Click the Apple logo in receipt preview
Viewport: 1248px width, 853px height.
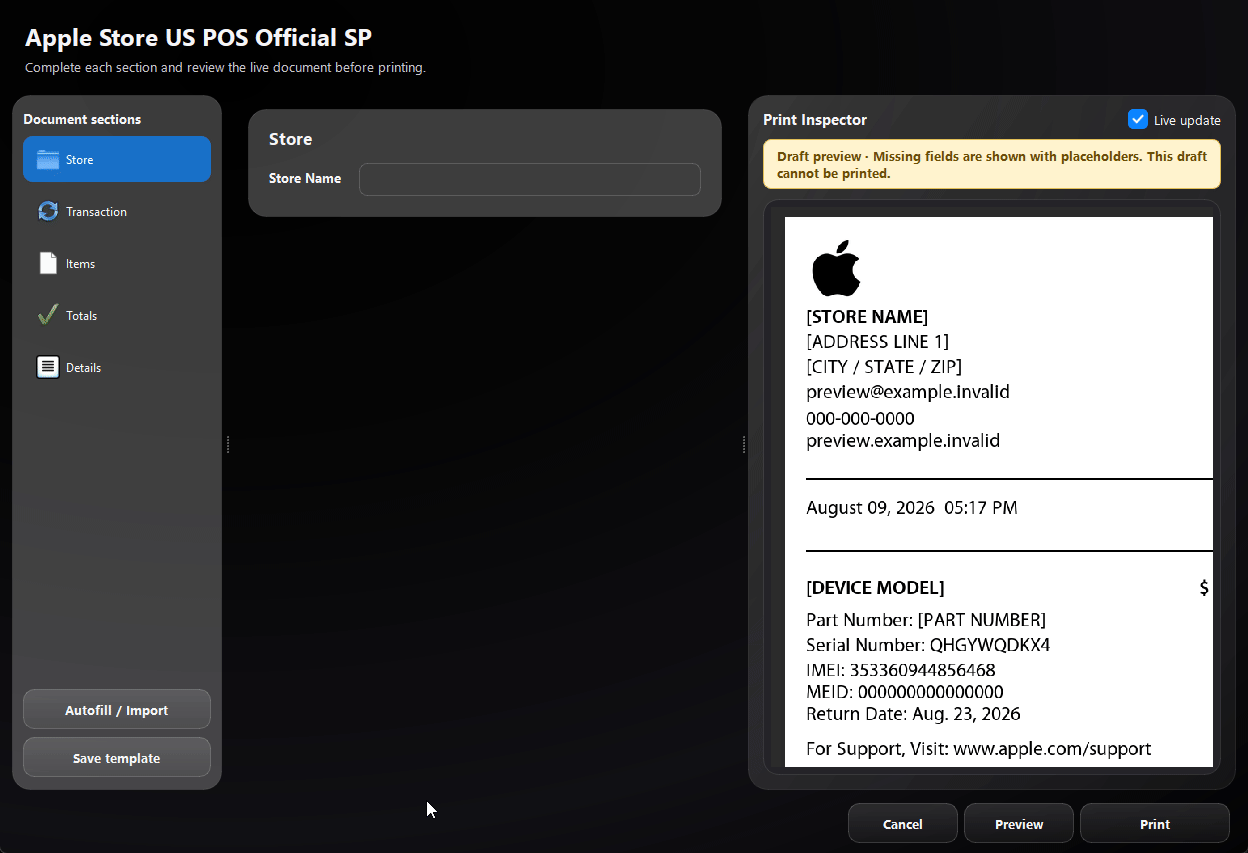click(x=836, y=268)
